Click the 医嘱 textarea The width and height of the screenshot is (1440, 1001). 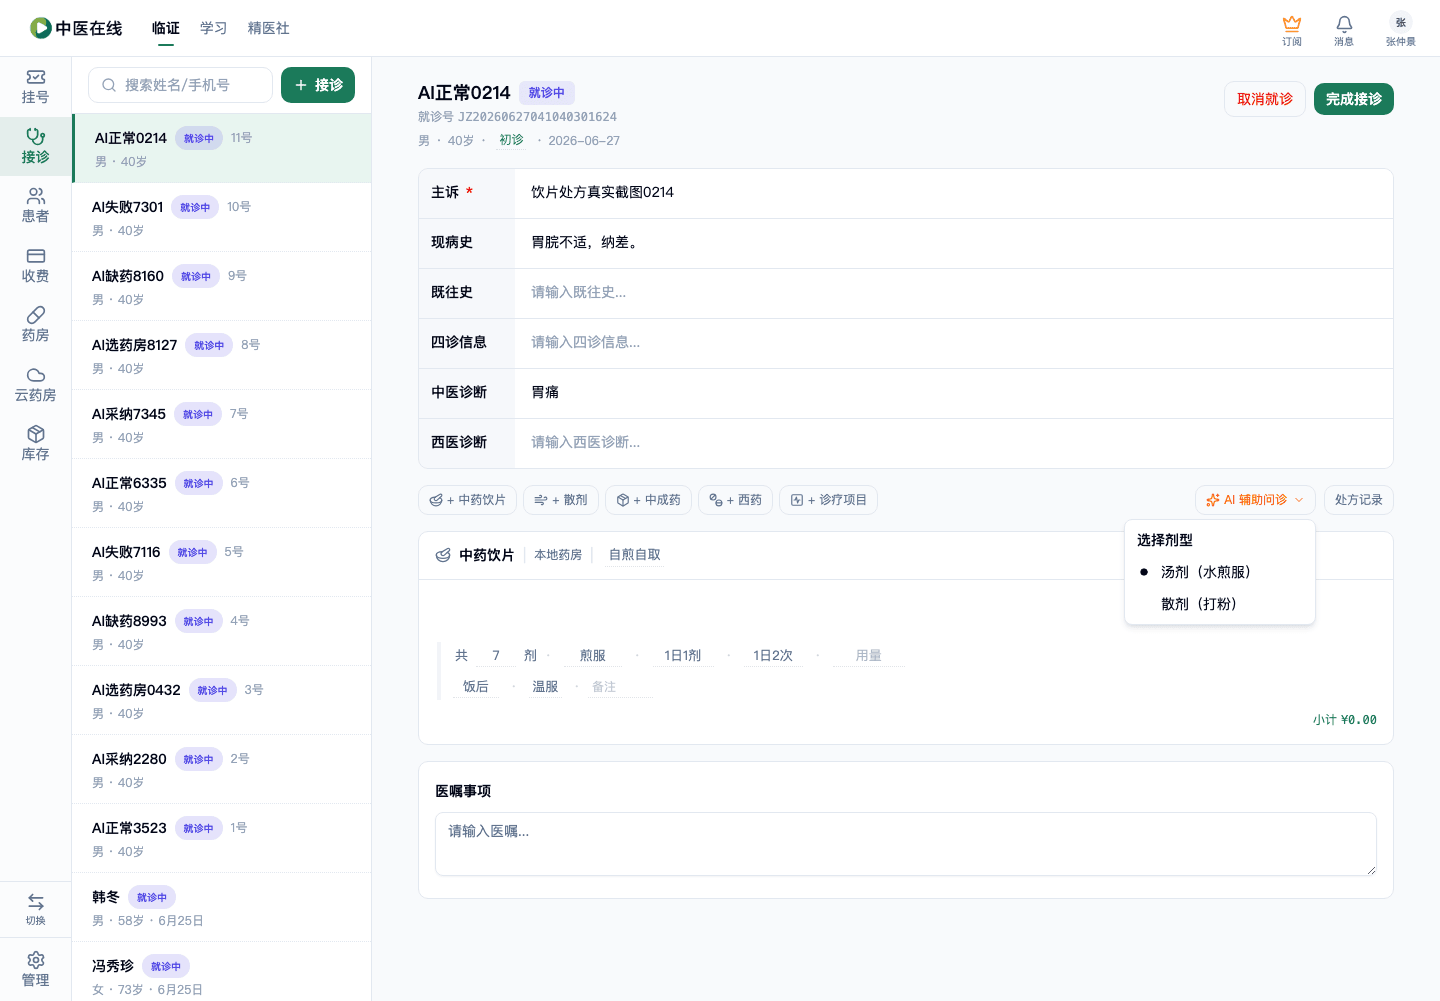906,844
